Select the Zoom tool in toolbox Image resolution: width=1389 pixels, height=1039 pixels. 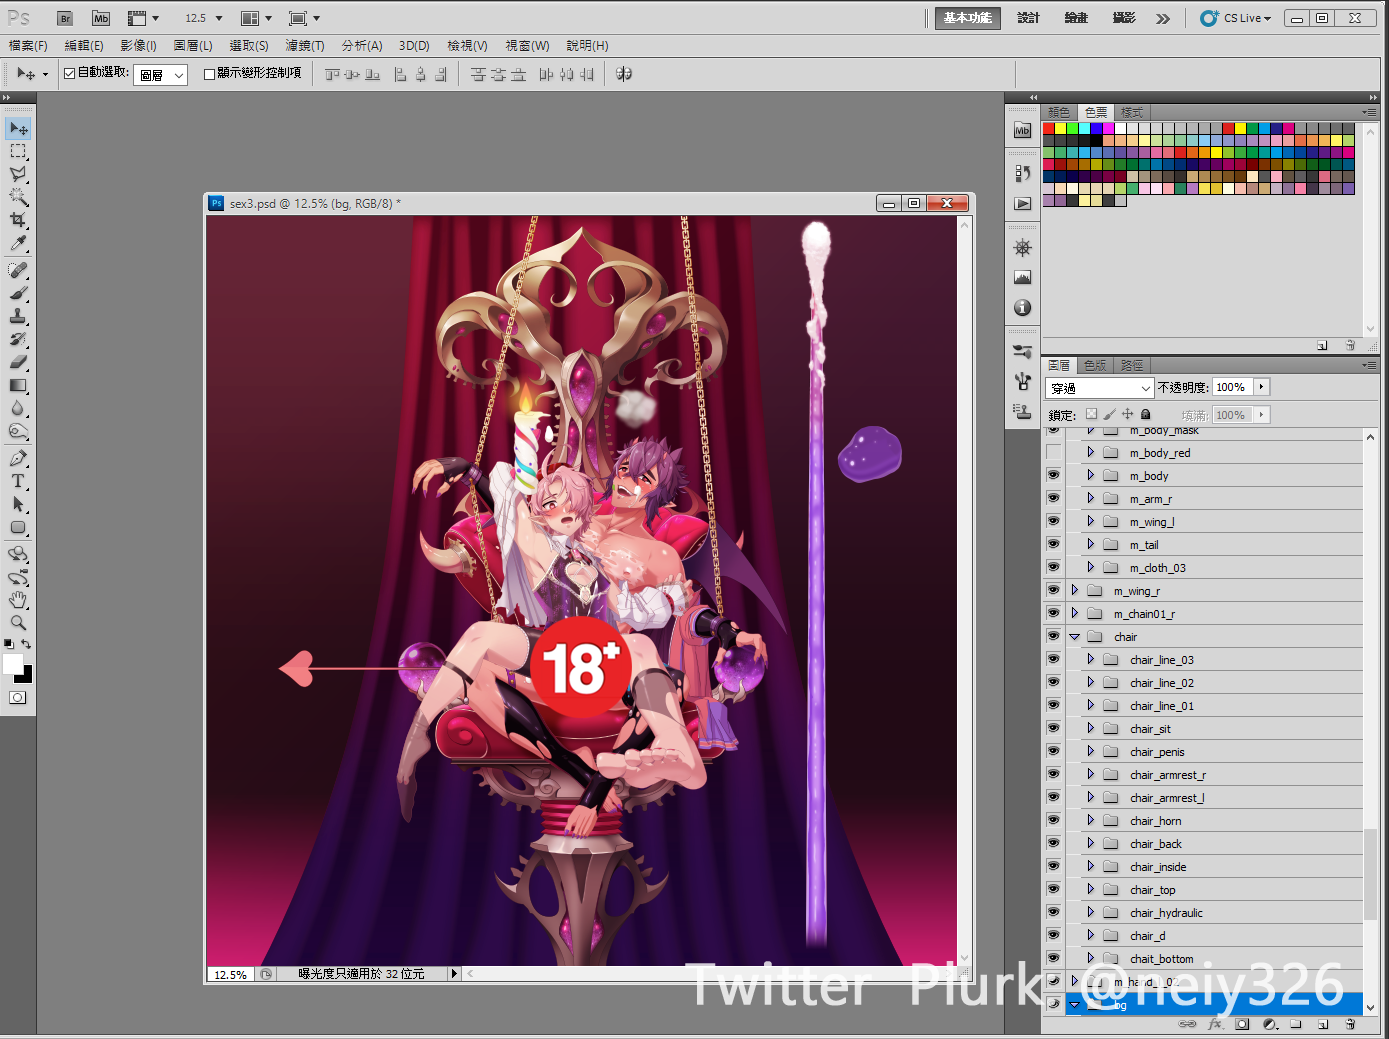point(18,623)
